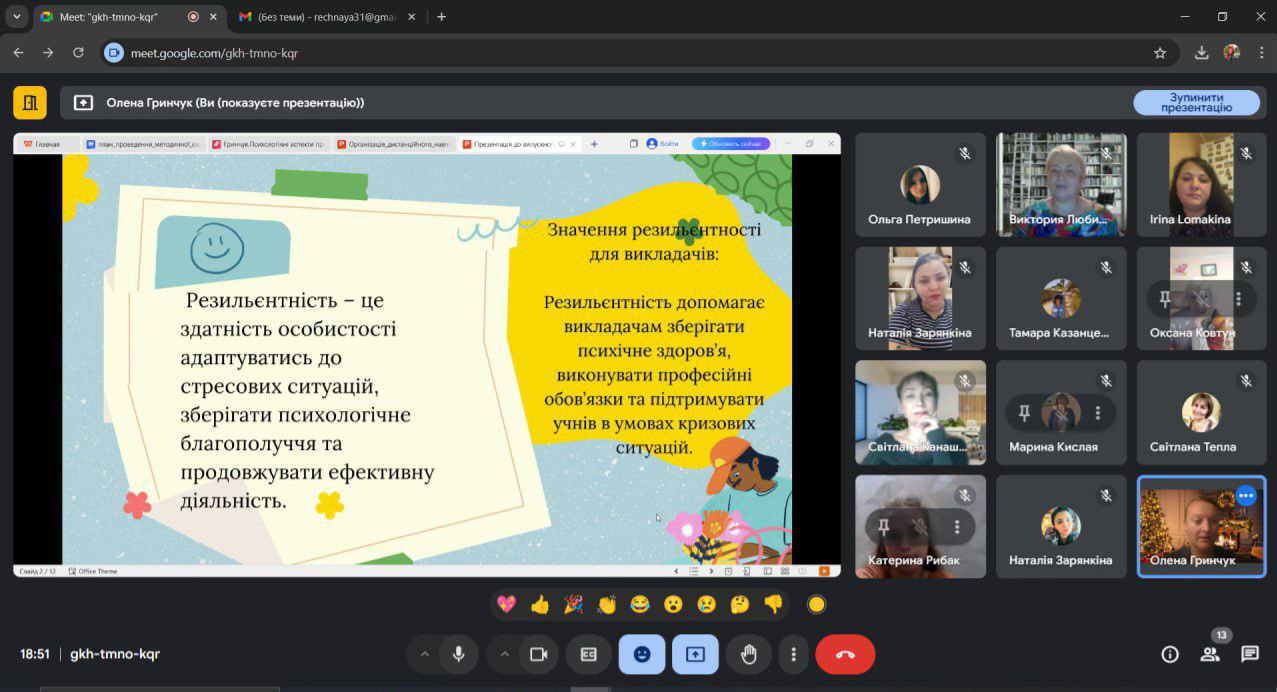Open more options for Марина Кислая
Image resolution: width=1277 pixels, height=692 pixels.
(x=1098, y=412)
